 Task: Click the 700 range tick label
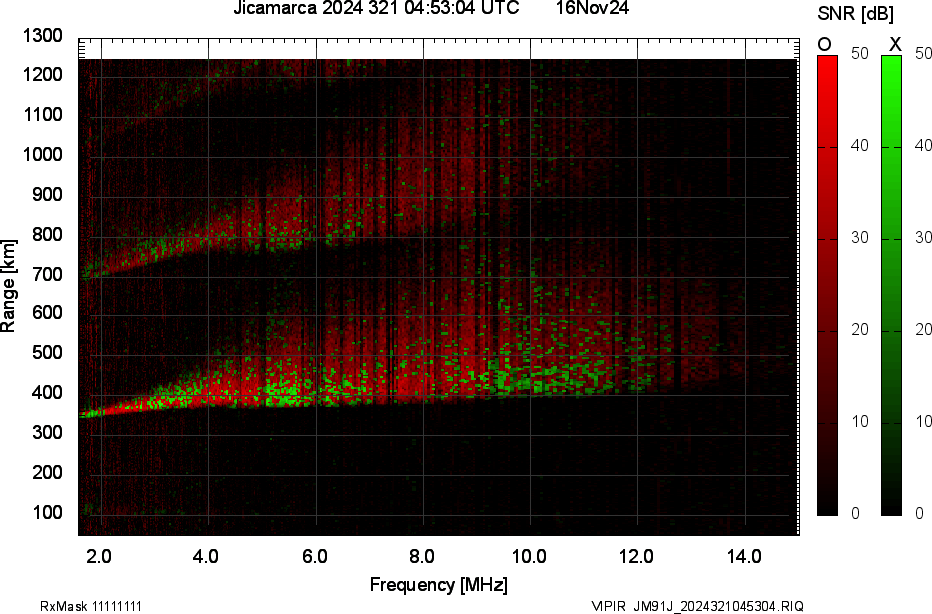[47, 275]
